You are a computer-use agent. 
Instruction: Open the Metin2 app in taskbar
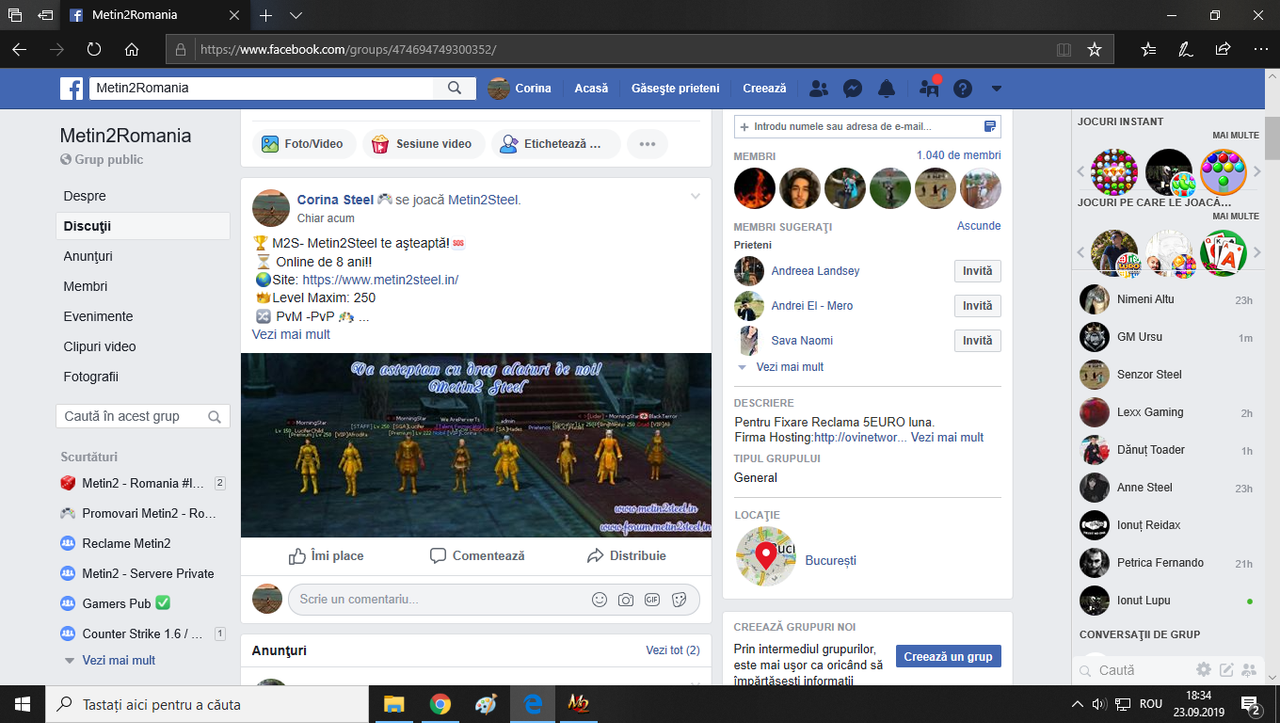[x=578, y=704]
